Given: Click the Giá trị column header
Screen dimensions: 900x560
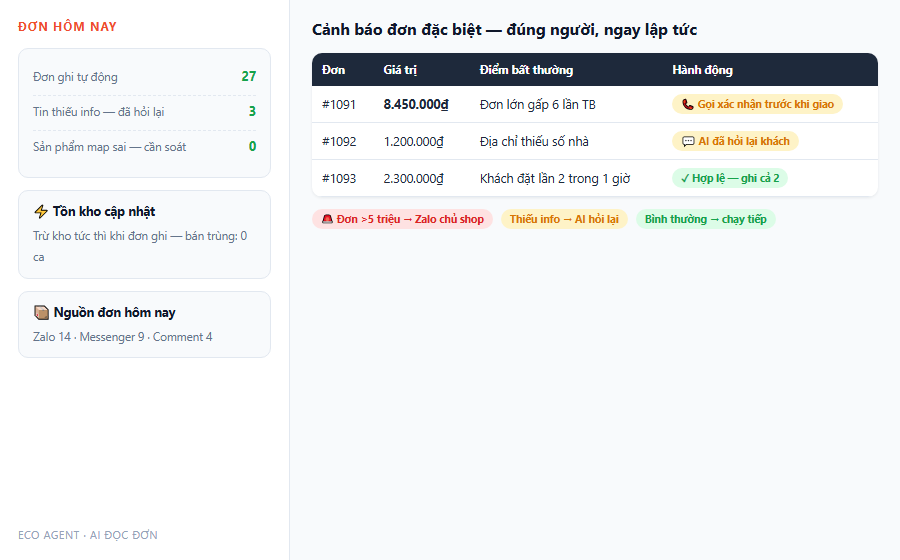Looking at the screenshot, I should pyautogui.click(x=400, y=70).
